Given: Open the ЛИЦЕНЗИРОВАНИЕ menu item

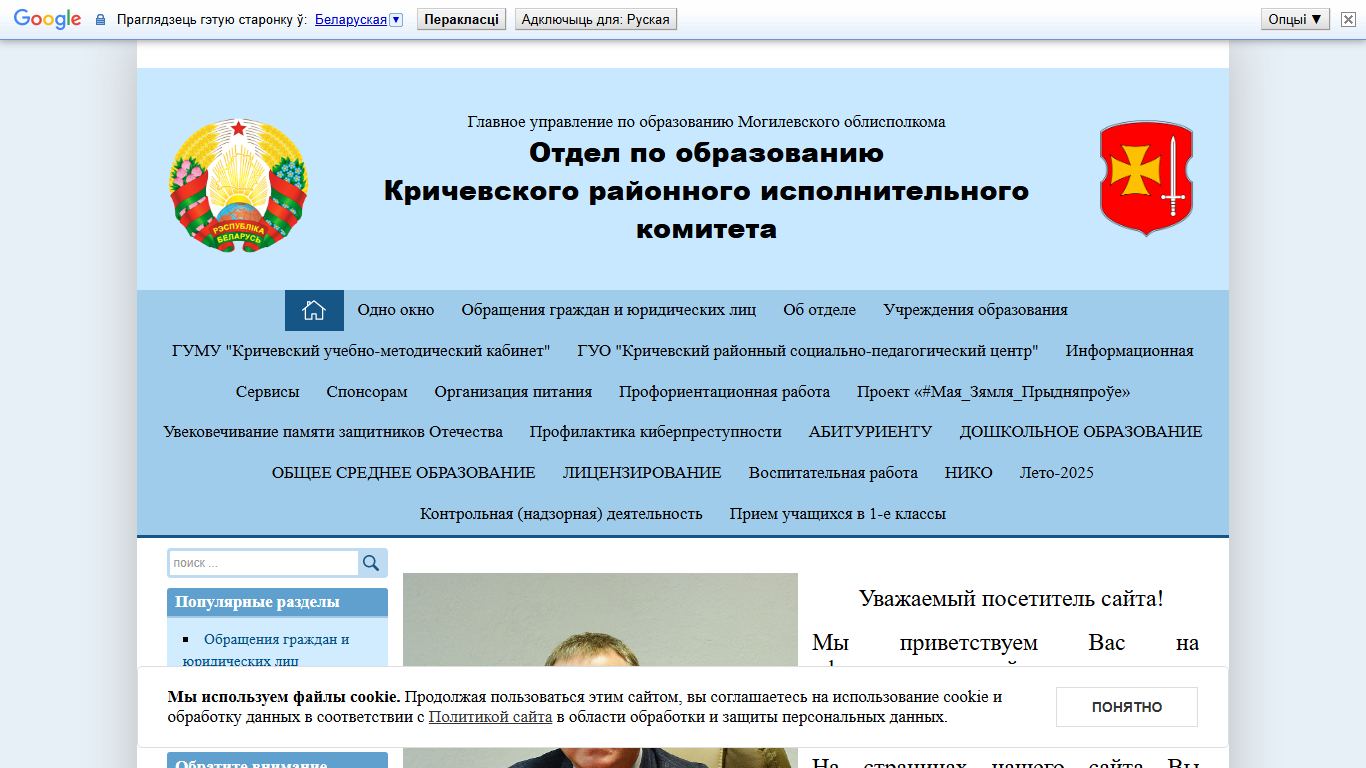Looking at the screenshot, I should point(642,473).
